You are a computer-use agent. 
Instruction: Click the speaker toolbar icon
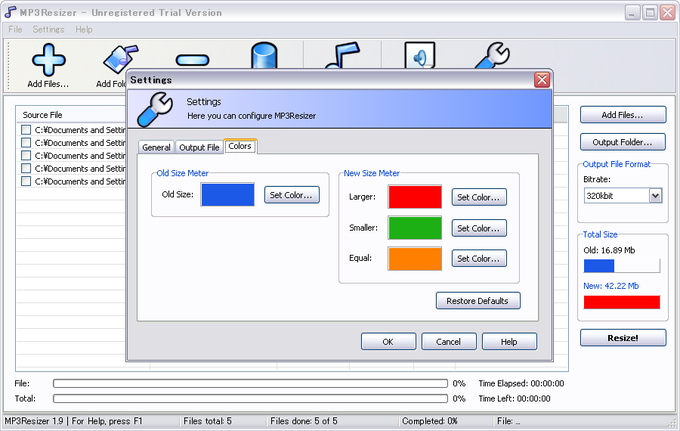point(419,56)
